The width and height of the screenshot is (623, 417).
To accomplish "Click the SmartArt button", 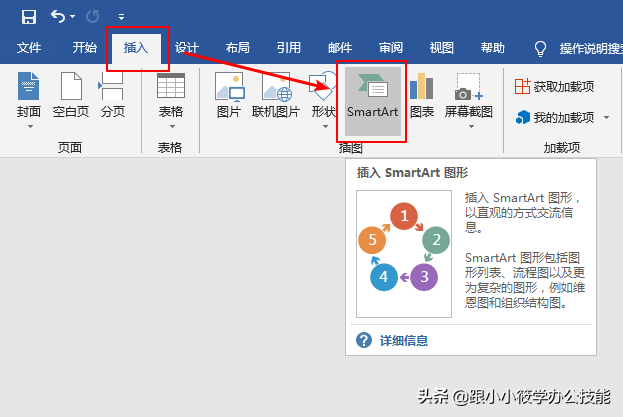I will (x=373, y=101).
